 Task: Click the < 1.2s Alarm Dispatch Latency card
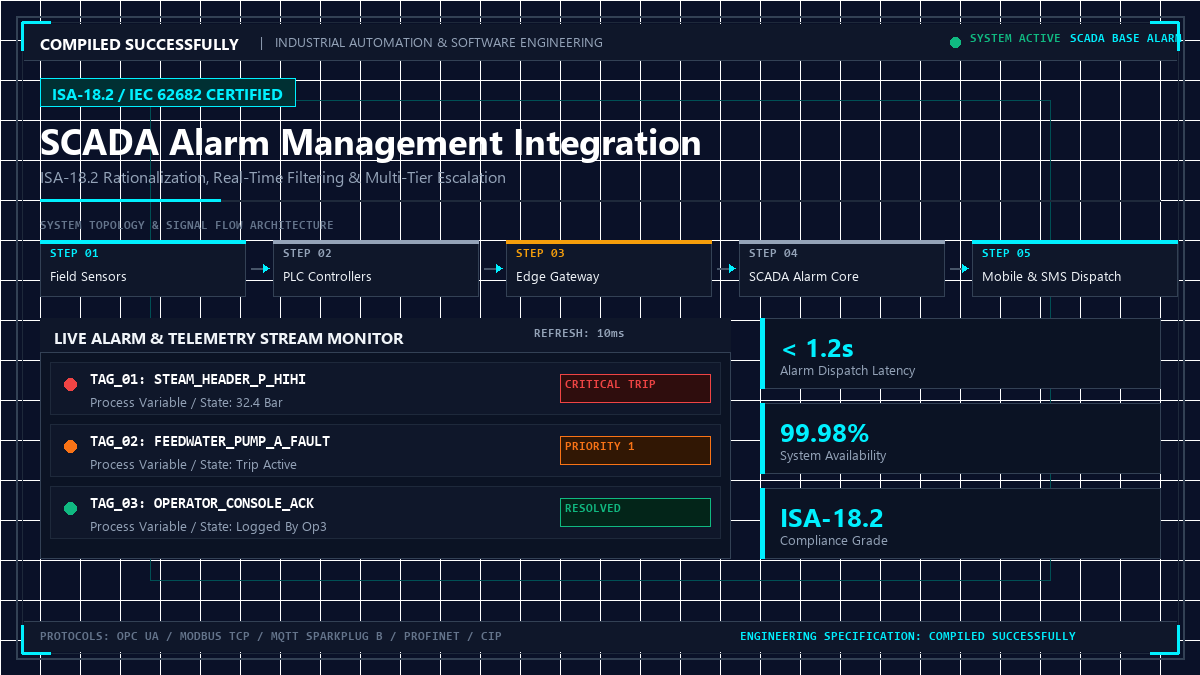point(961,354)
